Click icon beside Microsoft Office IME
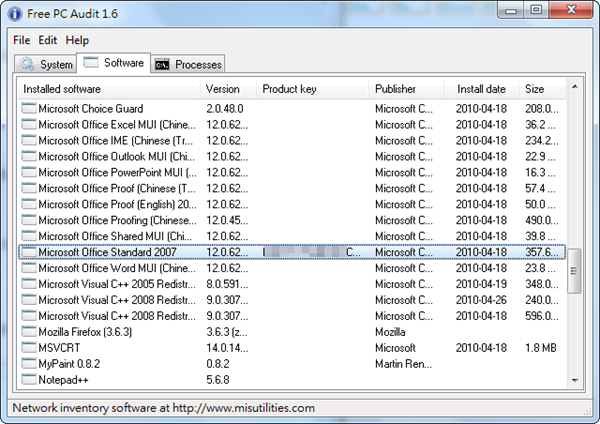 (29, 140)
